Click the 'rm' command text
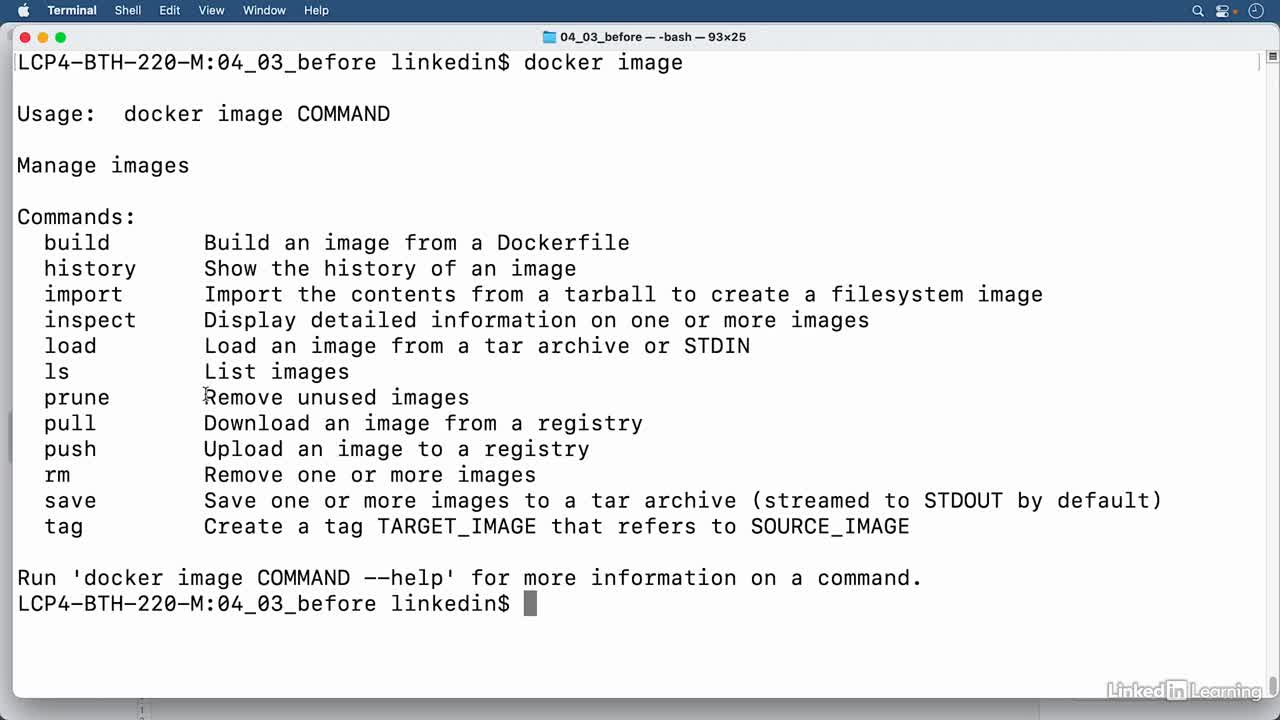 tap(57, 475)
